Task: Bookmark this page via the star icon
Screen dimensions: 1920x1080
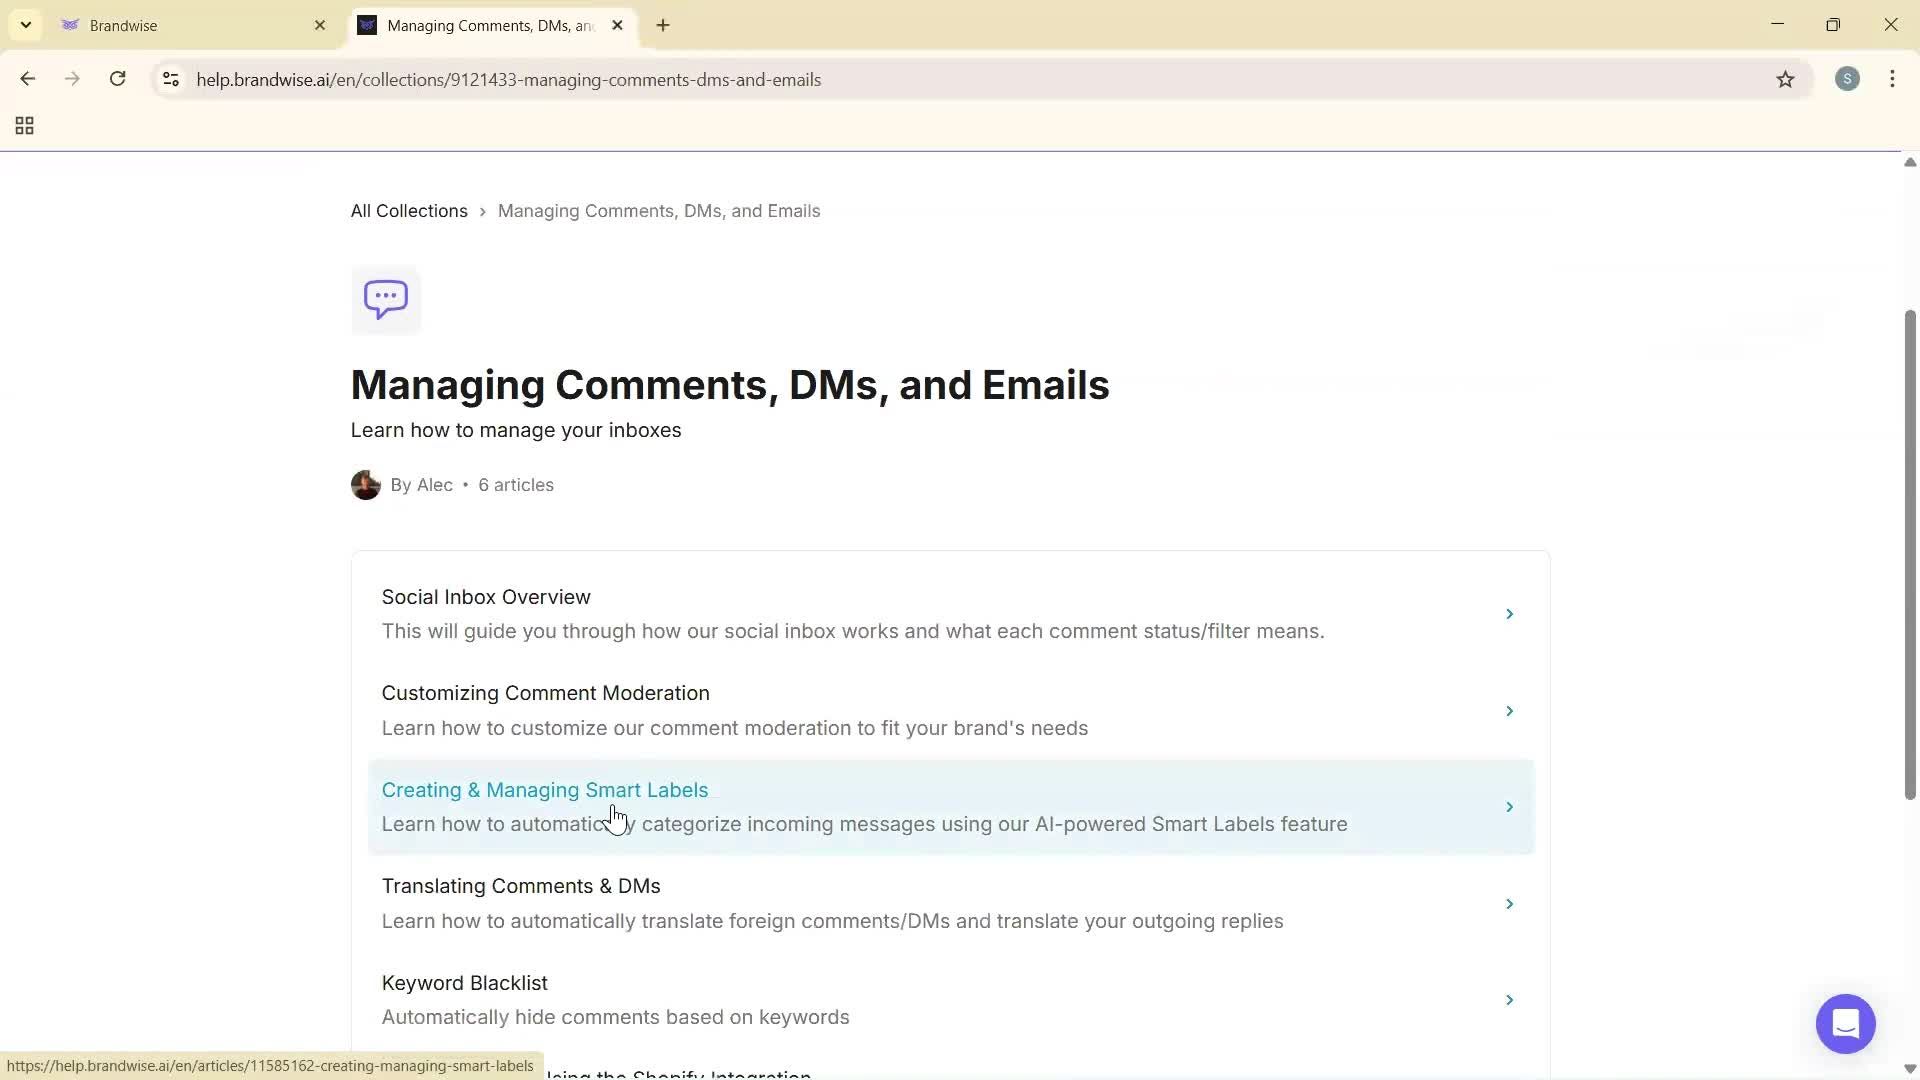Action: pos(1787,79)
